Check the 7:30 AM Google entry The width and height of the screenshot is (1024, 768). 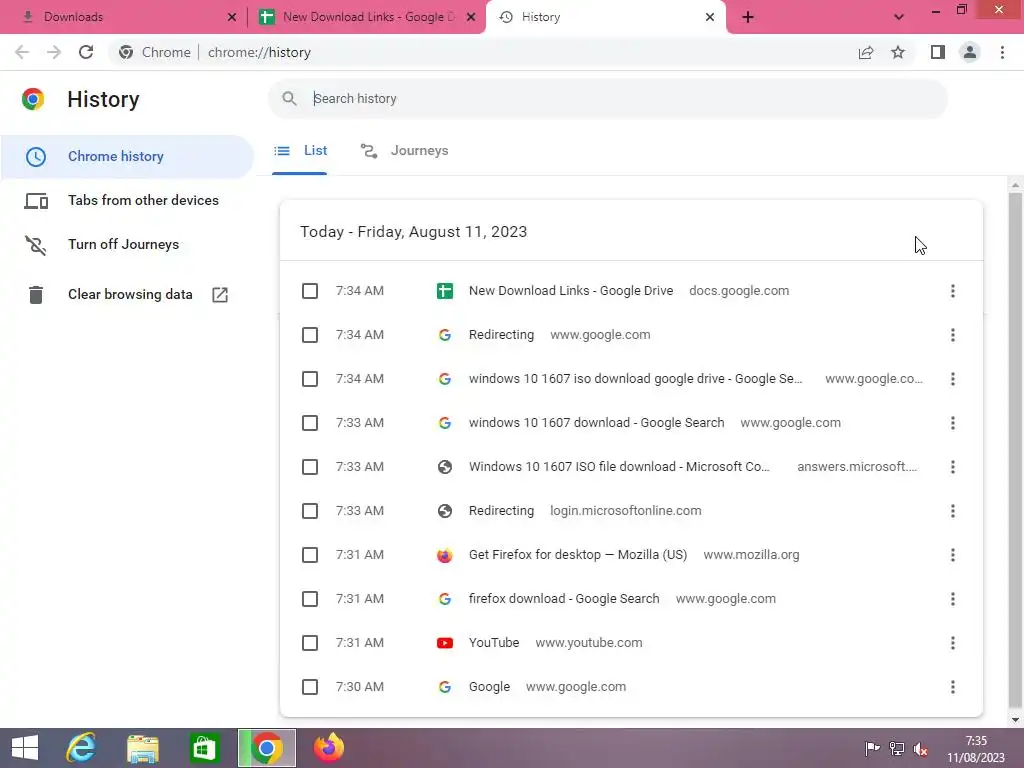click(310, 687)
